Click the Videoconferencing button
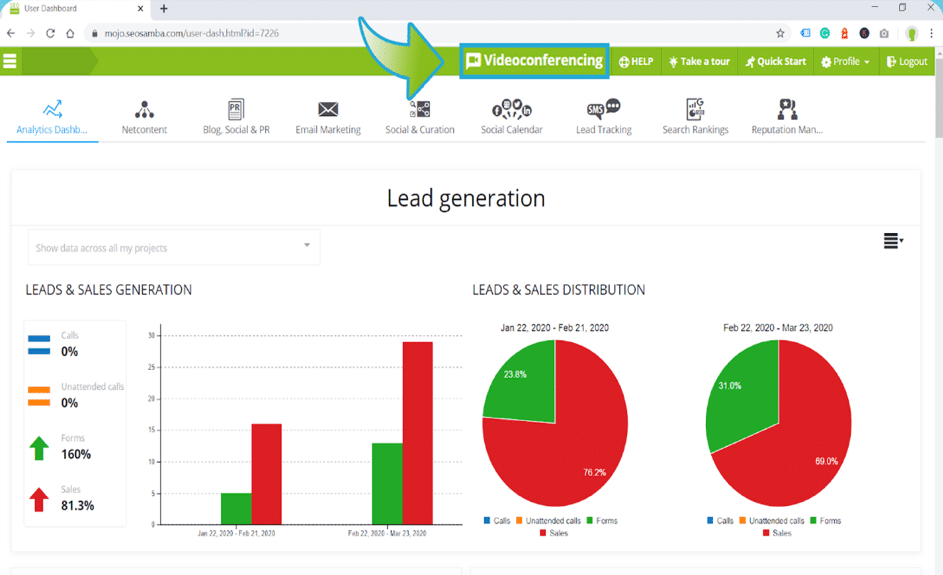 coord(534,61)
